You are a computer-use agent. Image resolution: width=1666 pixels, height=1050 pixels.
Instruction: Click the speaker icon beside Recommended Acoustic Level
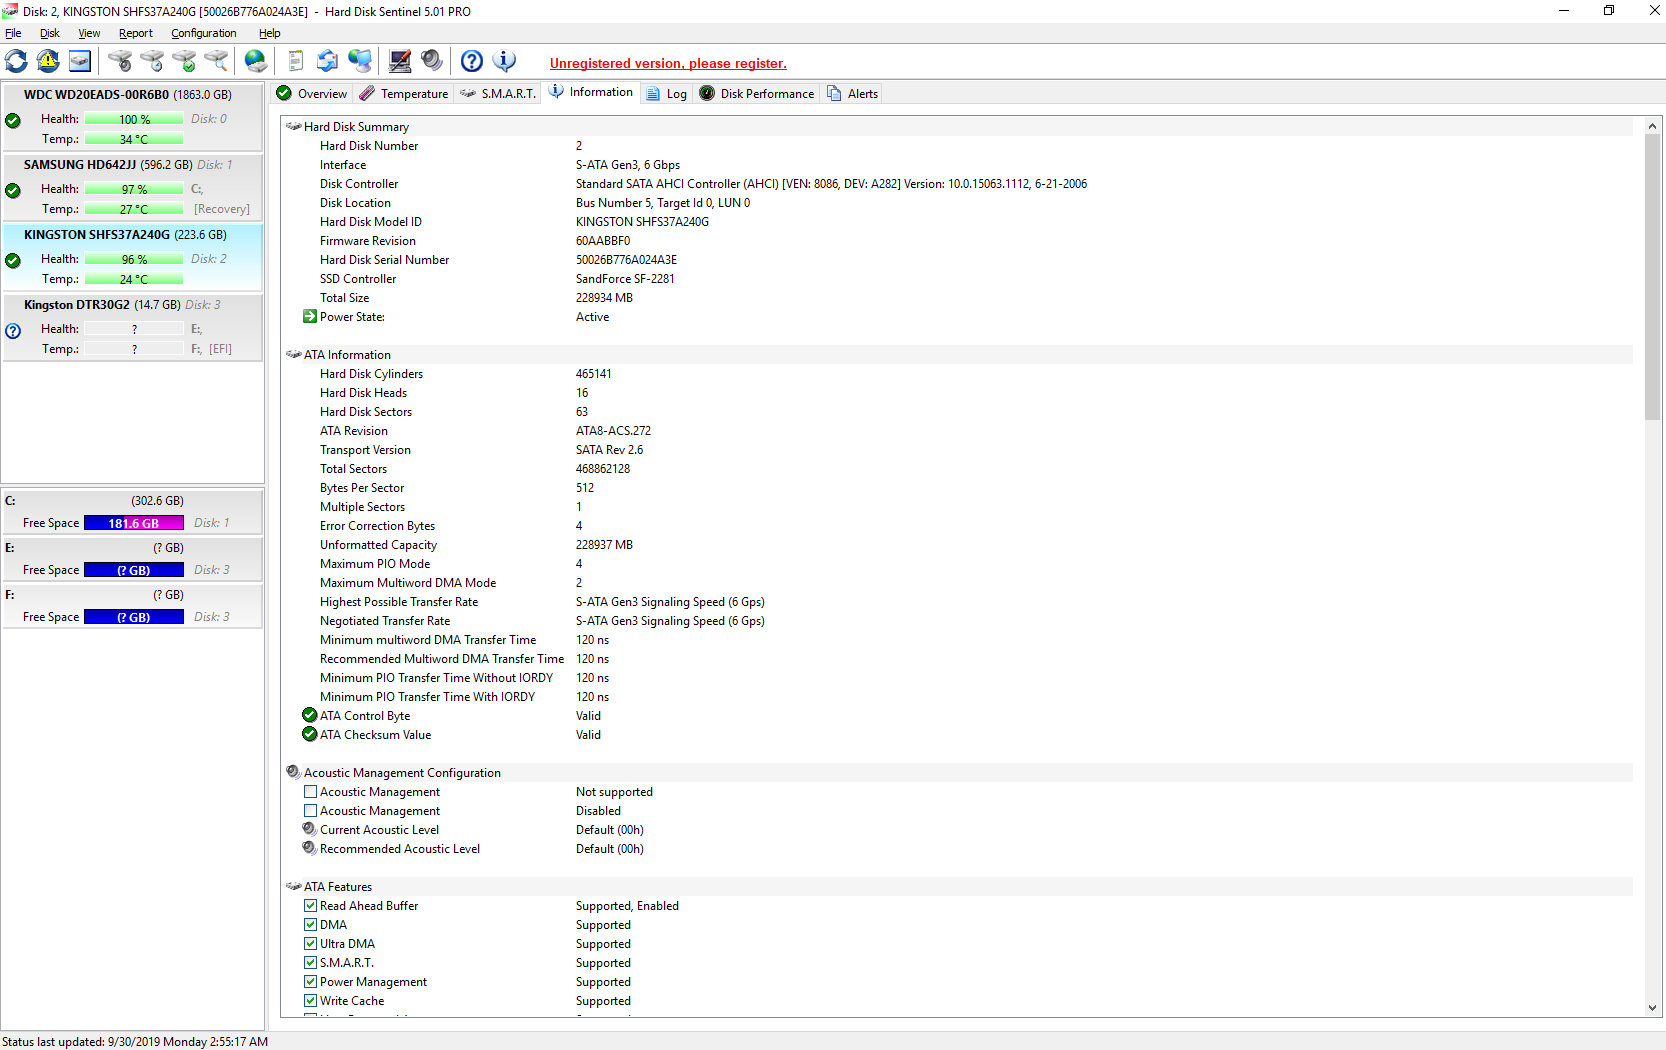pos(310,848)
